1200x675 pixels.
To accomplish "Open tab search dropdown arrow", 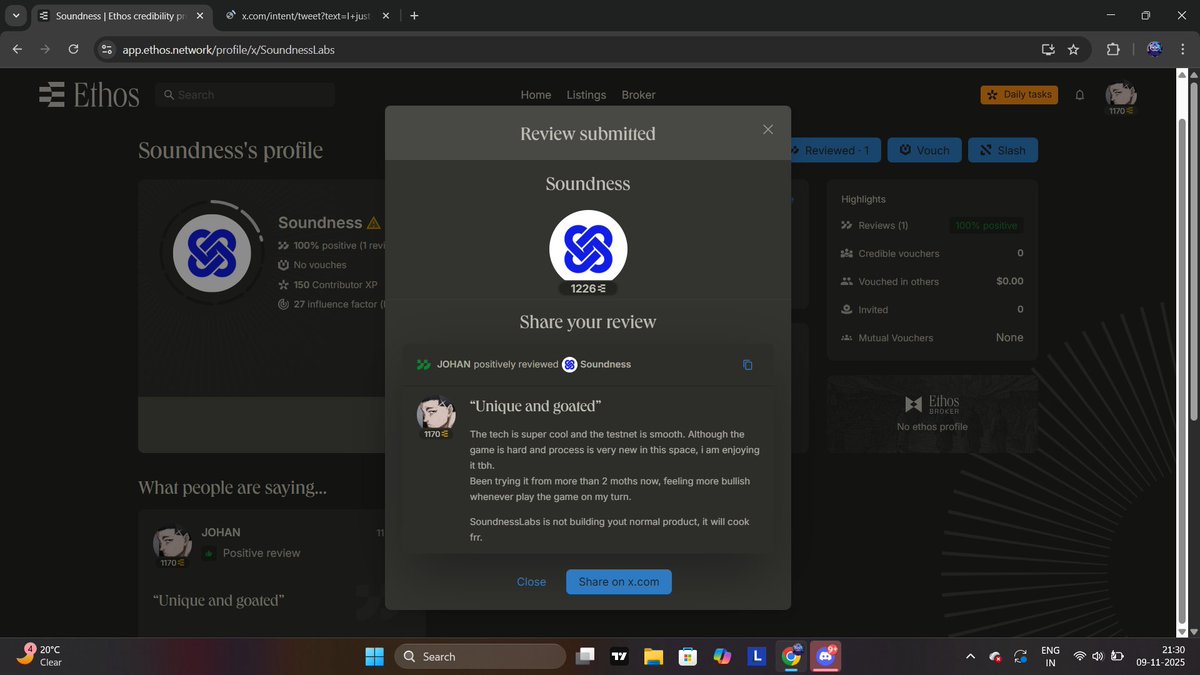I will (15, 16).
